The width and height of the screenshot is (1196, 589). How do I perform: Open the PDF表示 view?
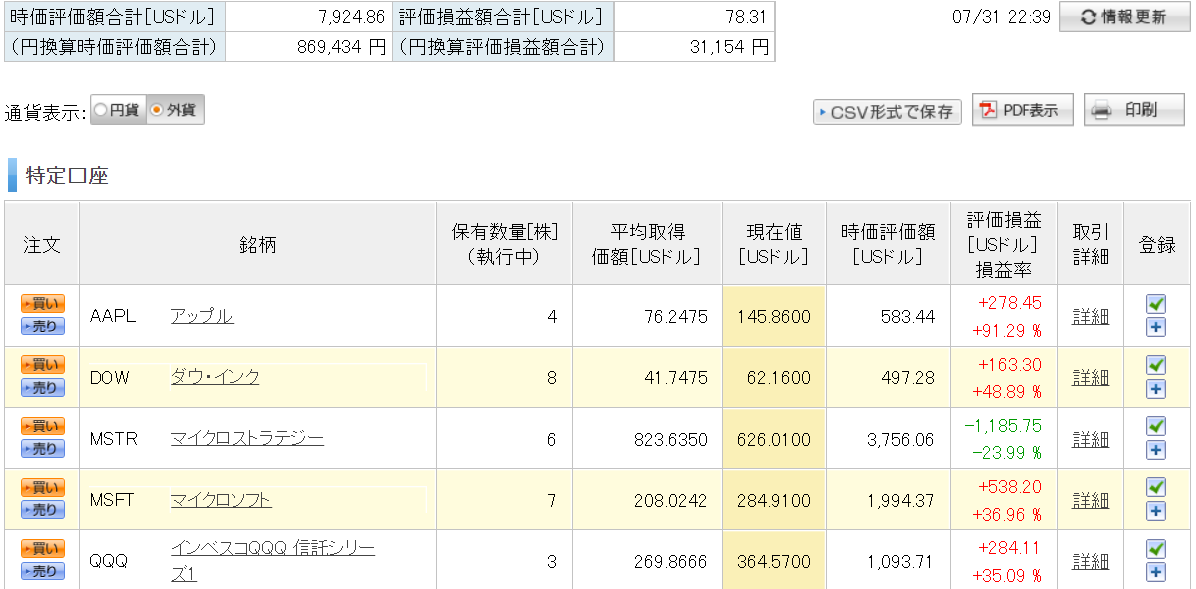(x=1022, y=110)
